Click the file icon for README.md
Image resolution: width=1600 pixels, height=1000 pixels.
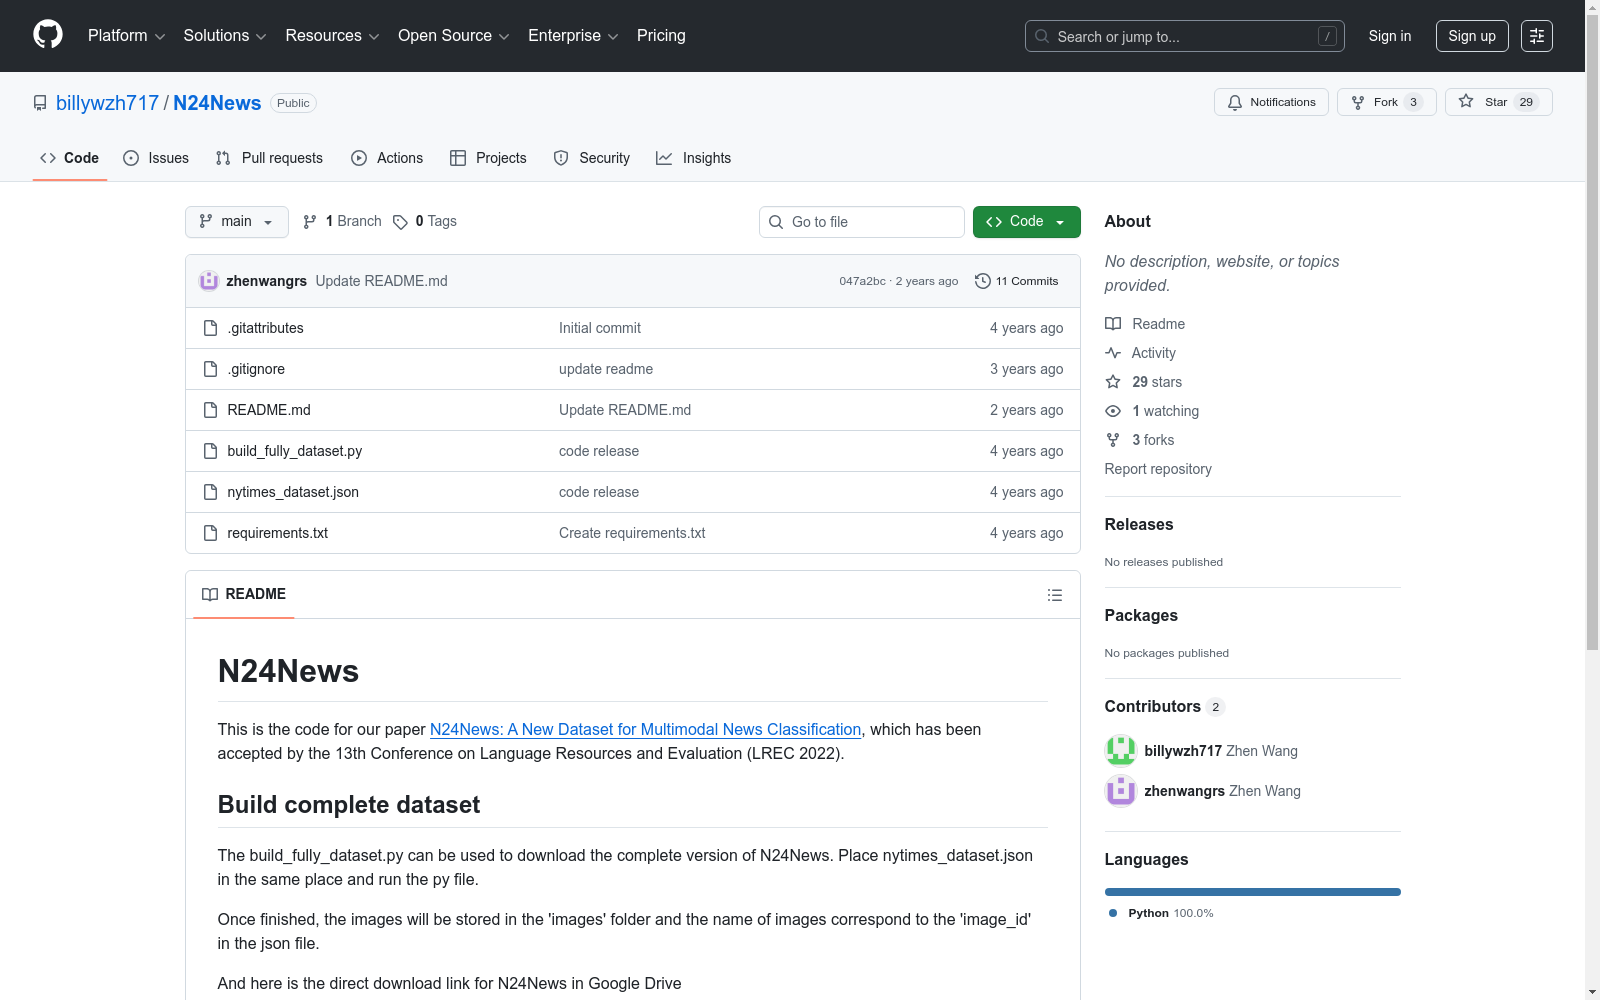pyautogui.click(x=210, y=410)
